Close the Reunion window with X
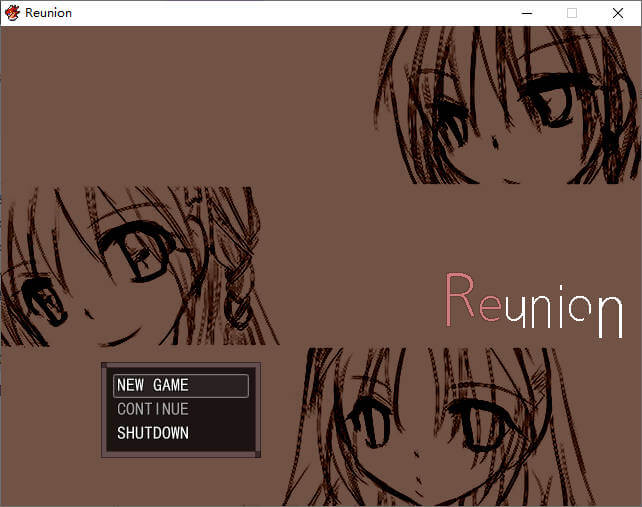 click(x=618, y=13)
